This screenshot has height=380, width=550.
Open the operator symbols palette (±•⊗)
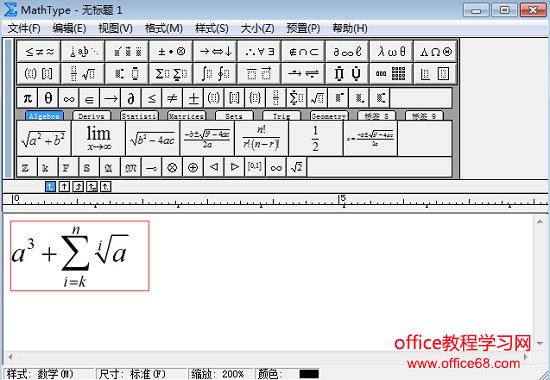171,52
